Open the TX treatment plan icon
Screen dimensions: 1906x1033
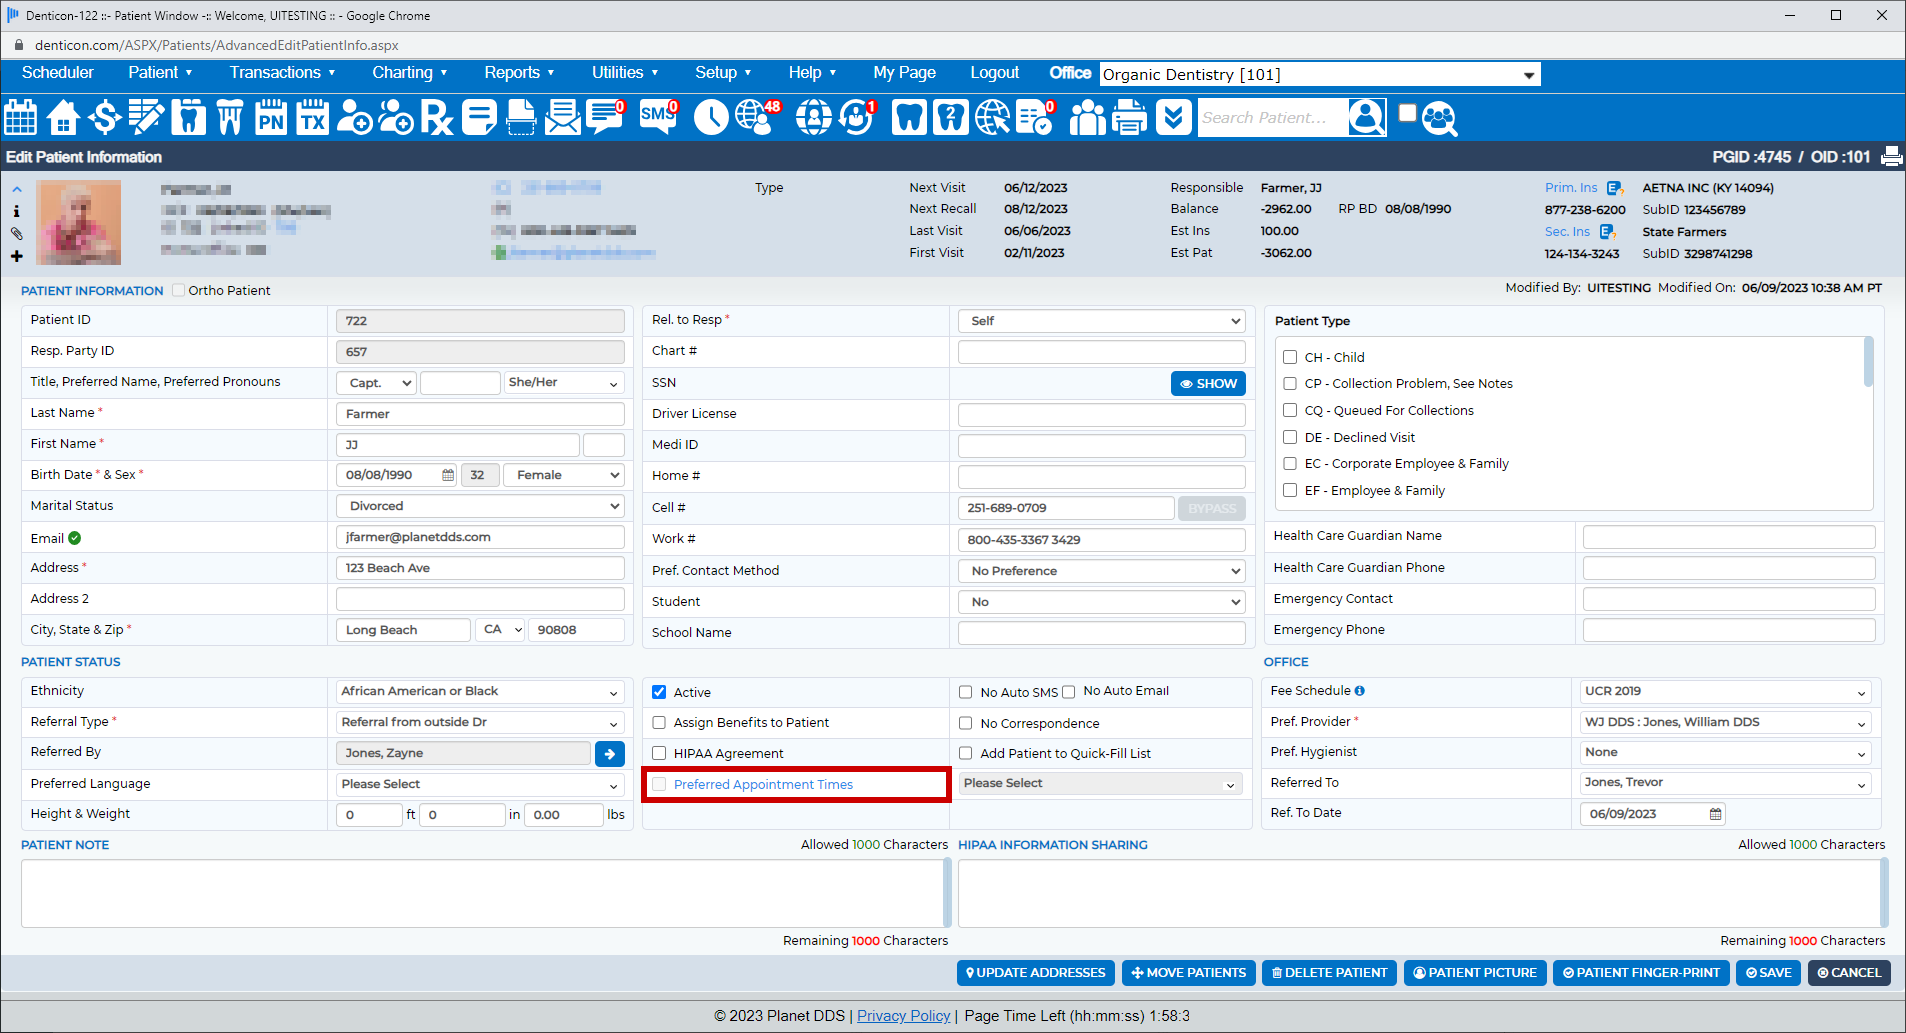pos(313,117)
